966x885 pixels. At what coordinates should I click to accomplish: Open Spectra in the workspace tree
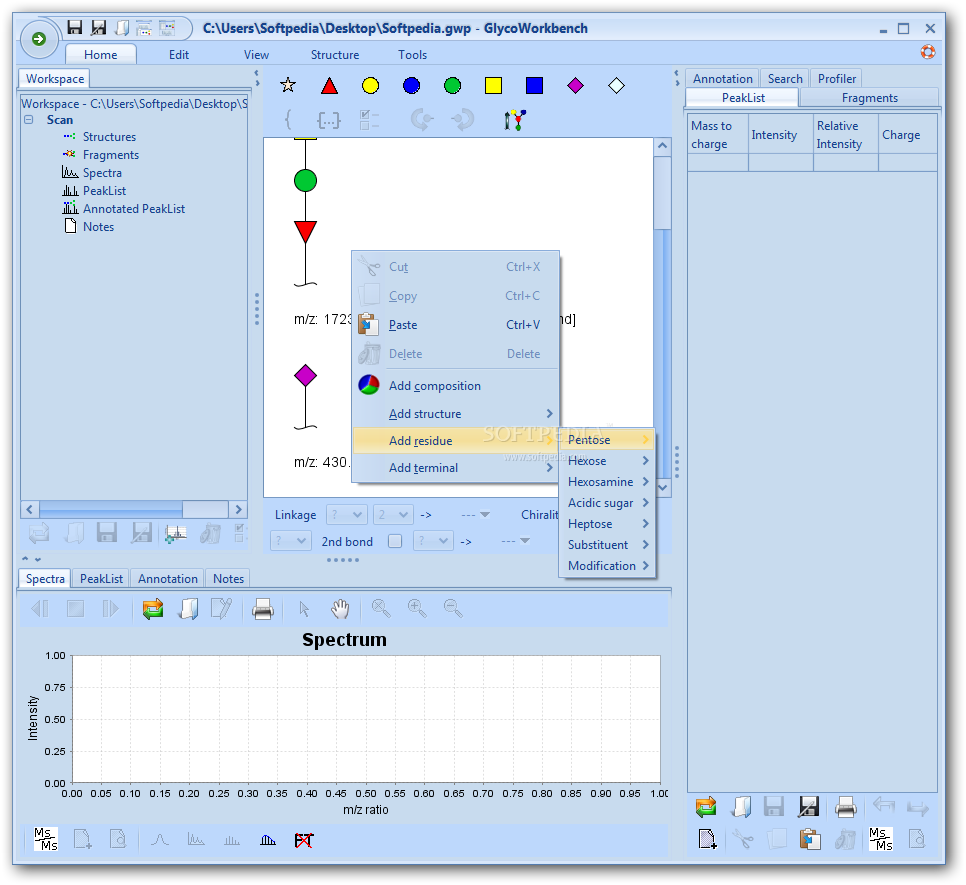click(102, 172)
